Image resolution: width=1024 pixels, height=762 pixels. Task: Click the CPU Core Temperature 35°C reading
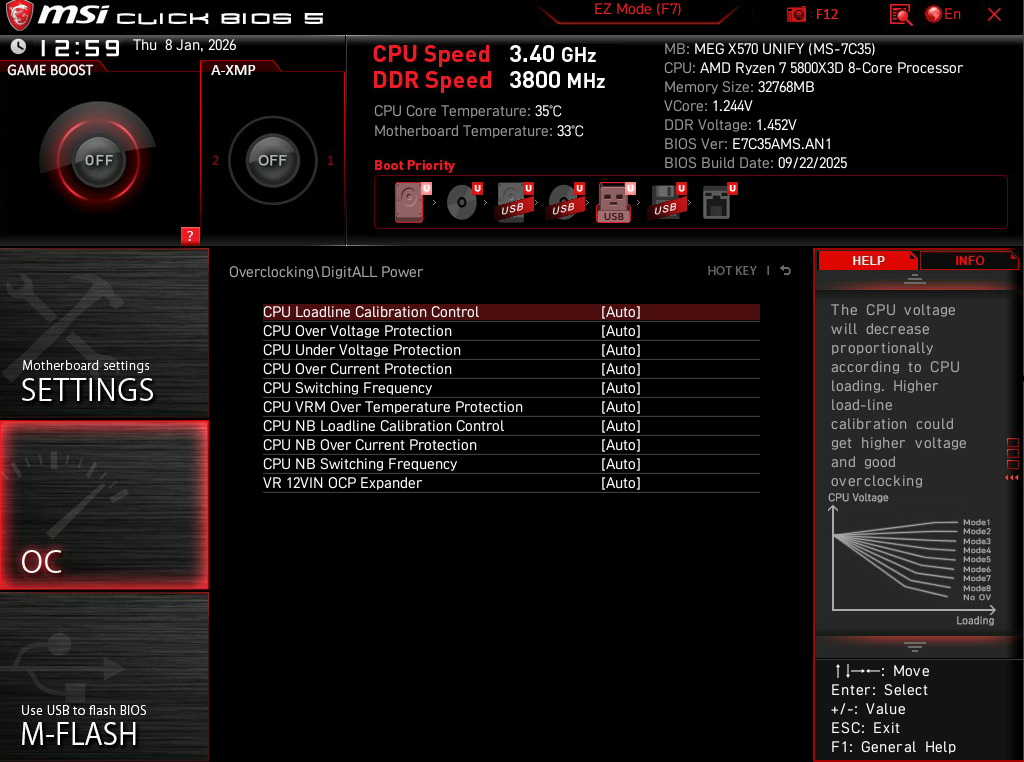pyautogui.click(x=468, y=111)
